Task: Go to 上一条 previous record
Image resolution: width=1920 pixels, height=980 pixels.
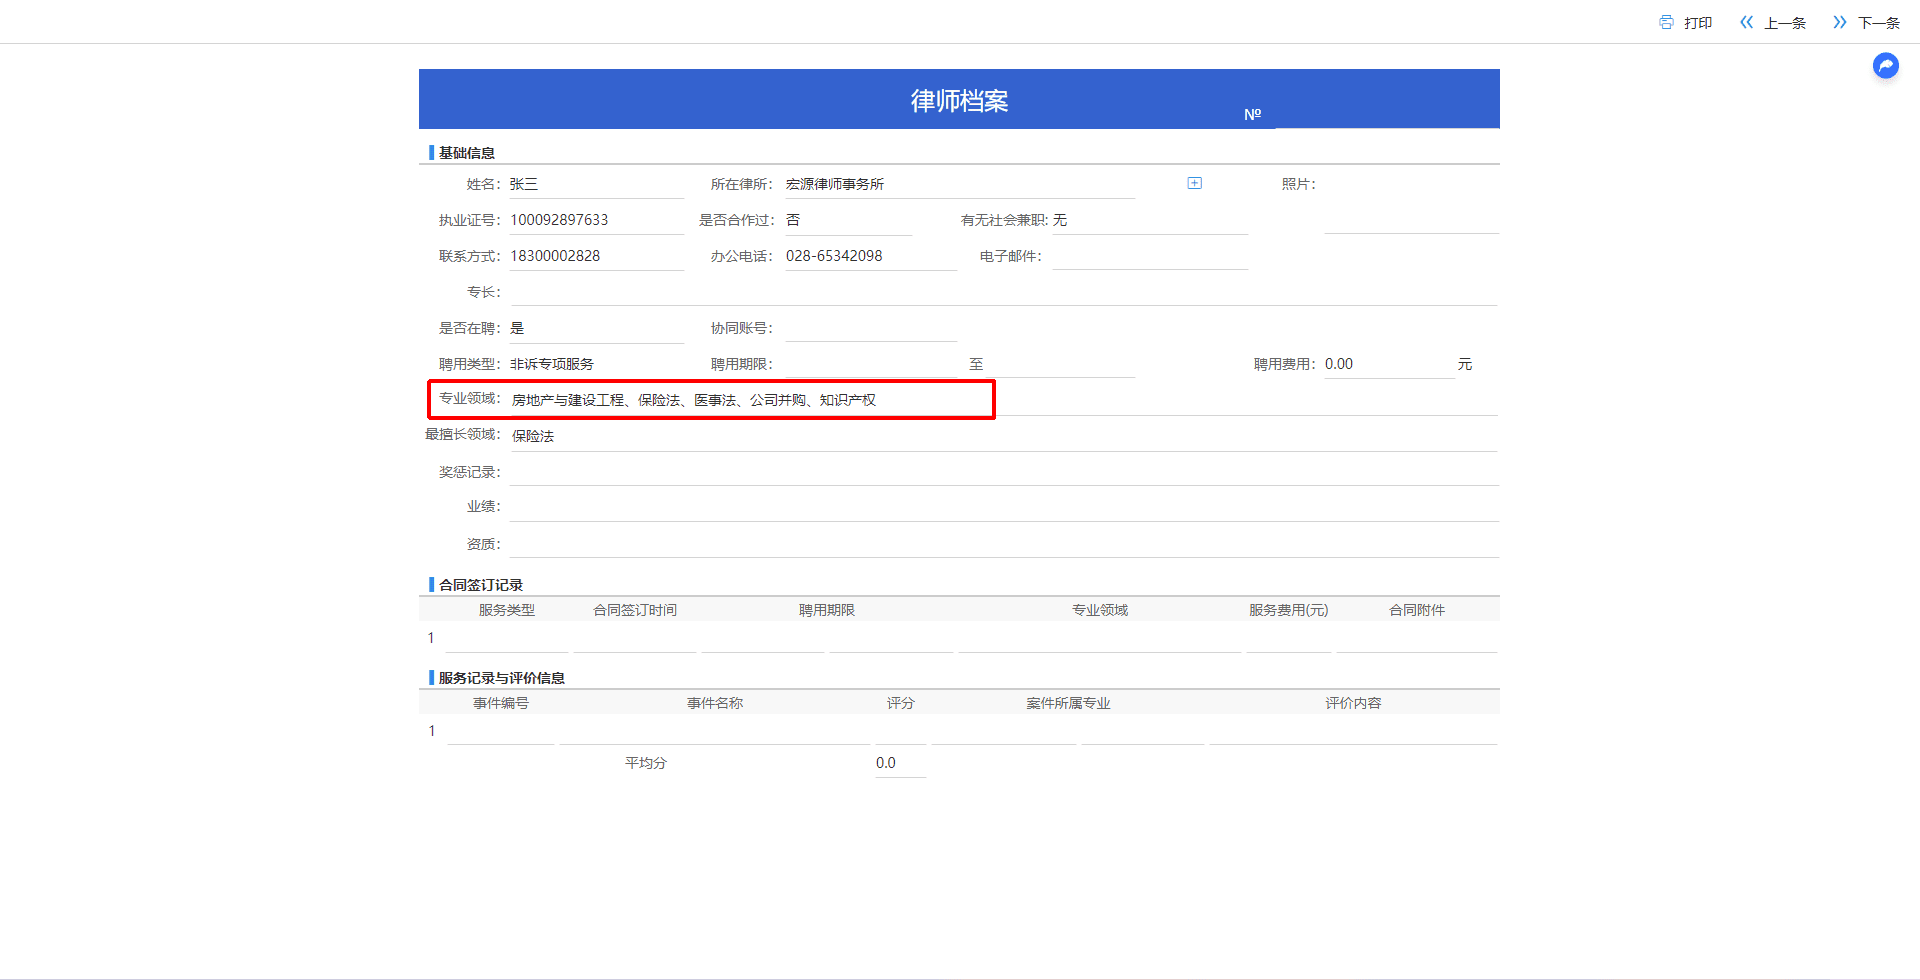Action: tap(1785, 23)
